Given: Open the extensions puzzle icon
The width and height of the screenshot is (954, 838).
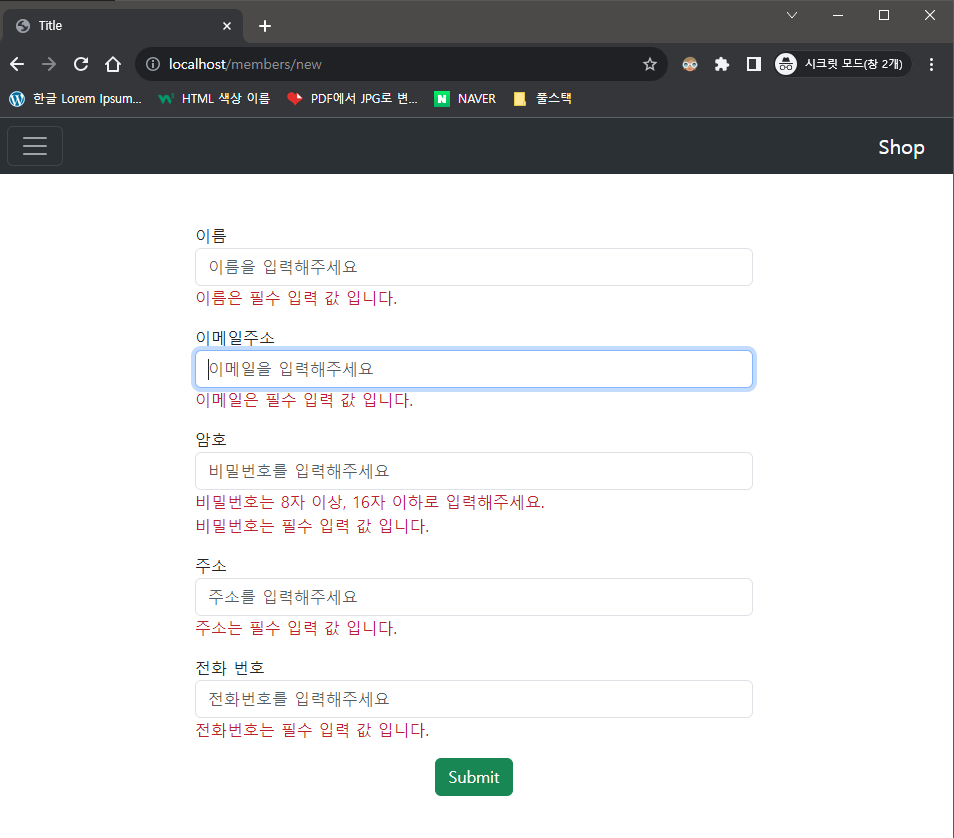Looking at the screenshot, I should [722, 64].
